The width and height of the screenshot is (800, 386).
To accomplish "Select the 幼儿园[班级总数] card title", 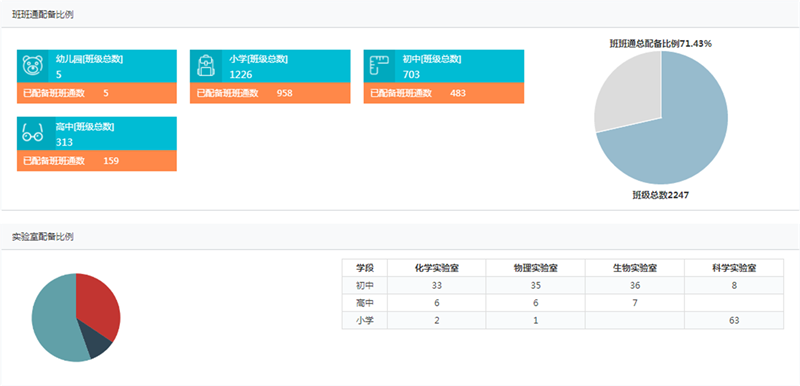I will (89, 59).
